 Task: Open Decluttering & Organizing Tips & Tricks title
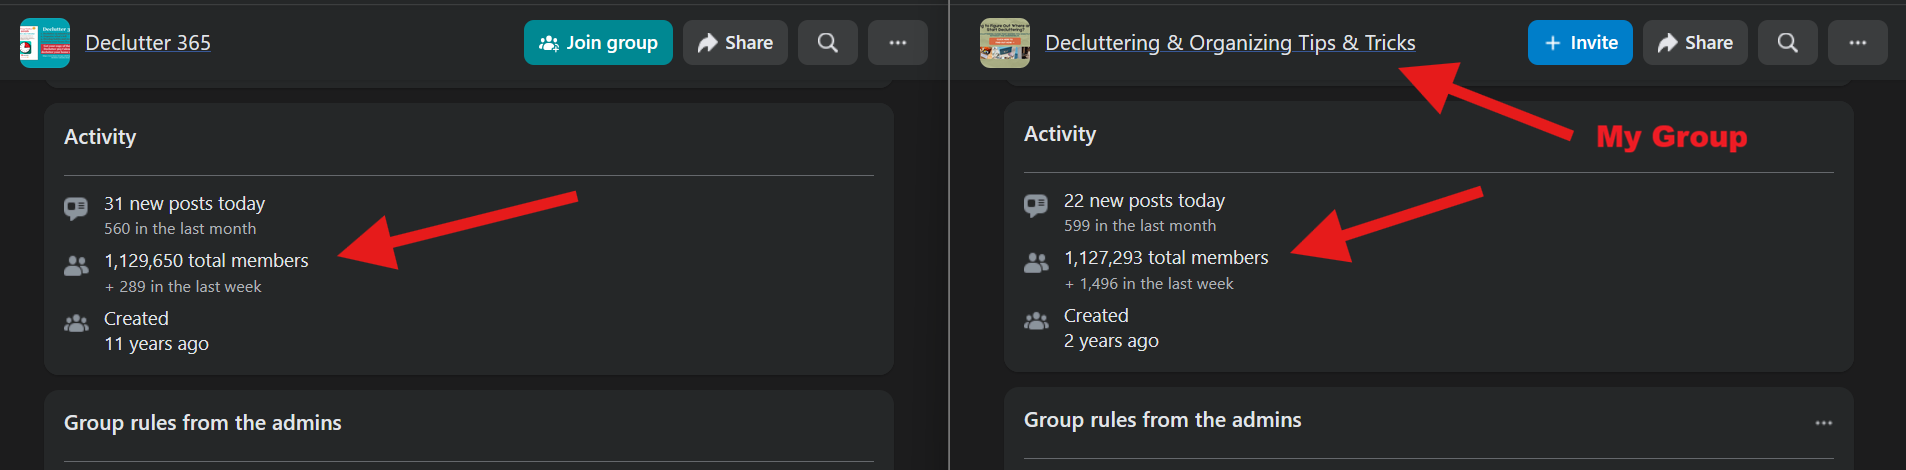(x=1230, y=43)
